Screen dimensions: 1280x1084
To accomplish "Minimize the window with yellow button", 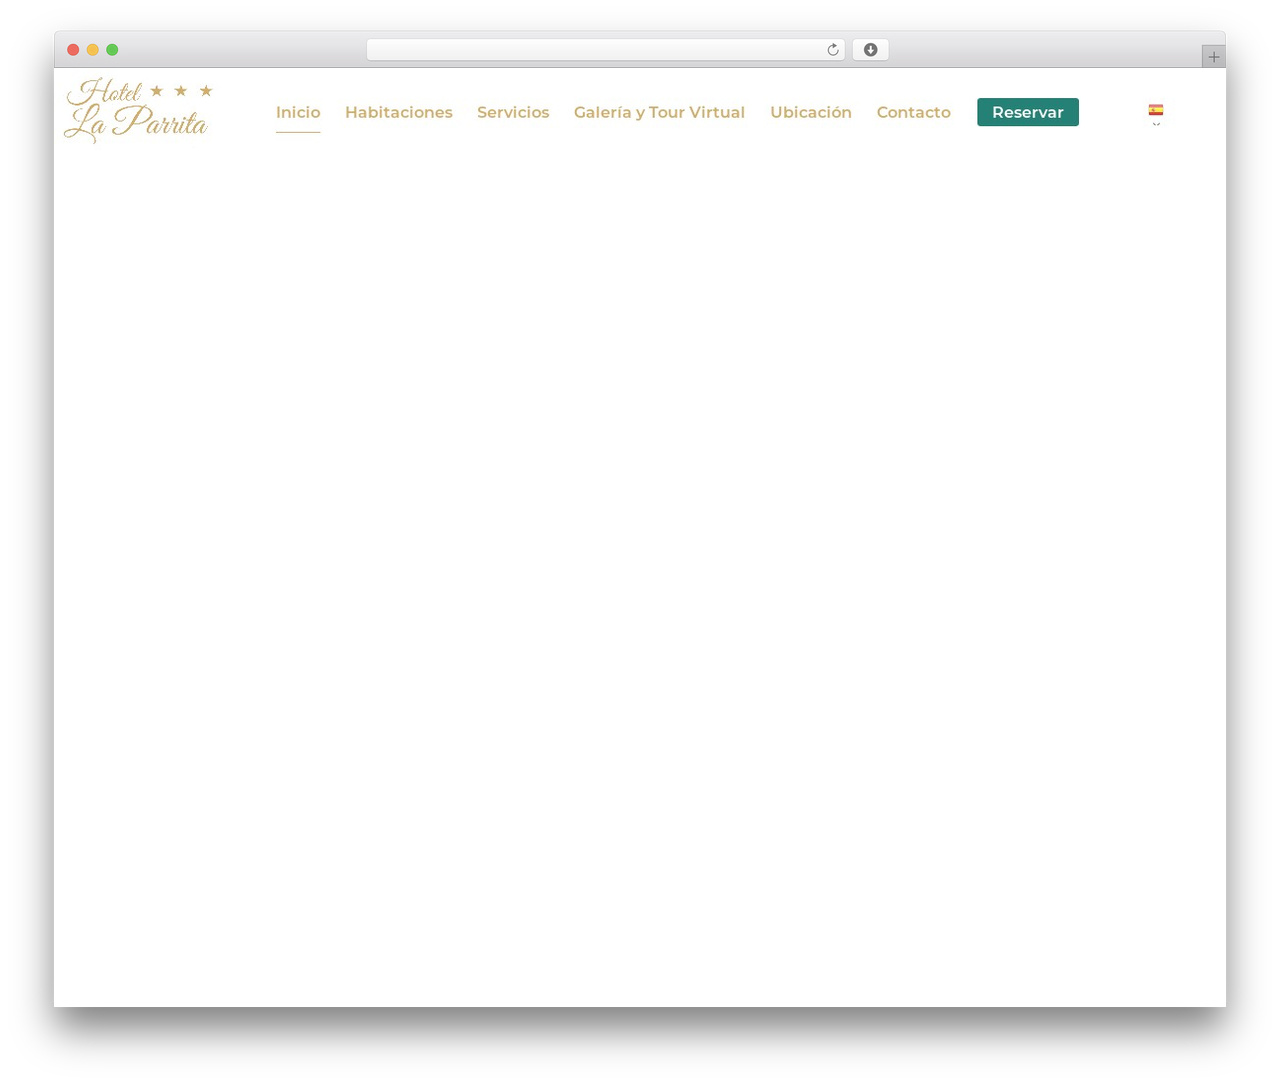I will pyautogui.click(x=93, y=50).
